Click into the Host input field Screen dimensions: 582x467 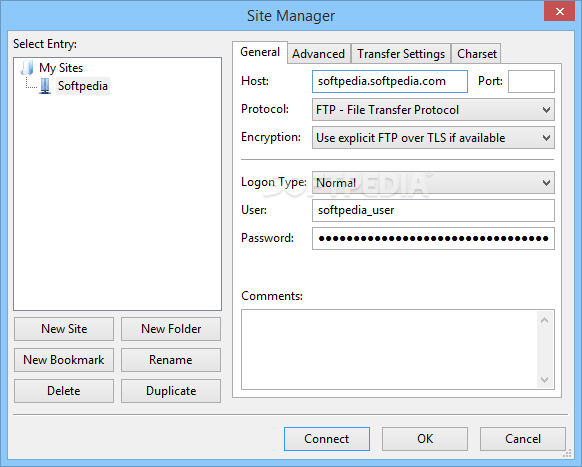pyautogui.click(x=390, y=81)
